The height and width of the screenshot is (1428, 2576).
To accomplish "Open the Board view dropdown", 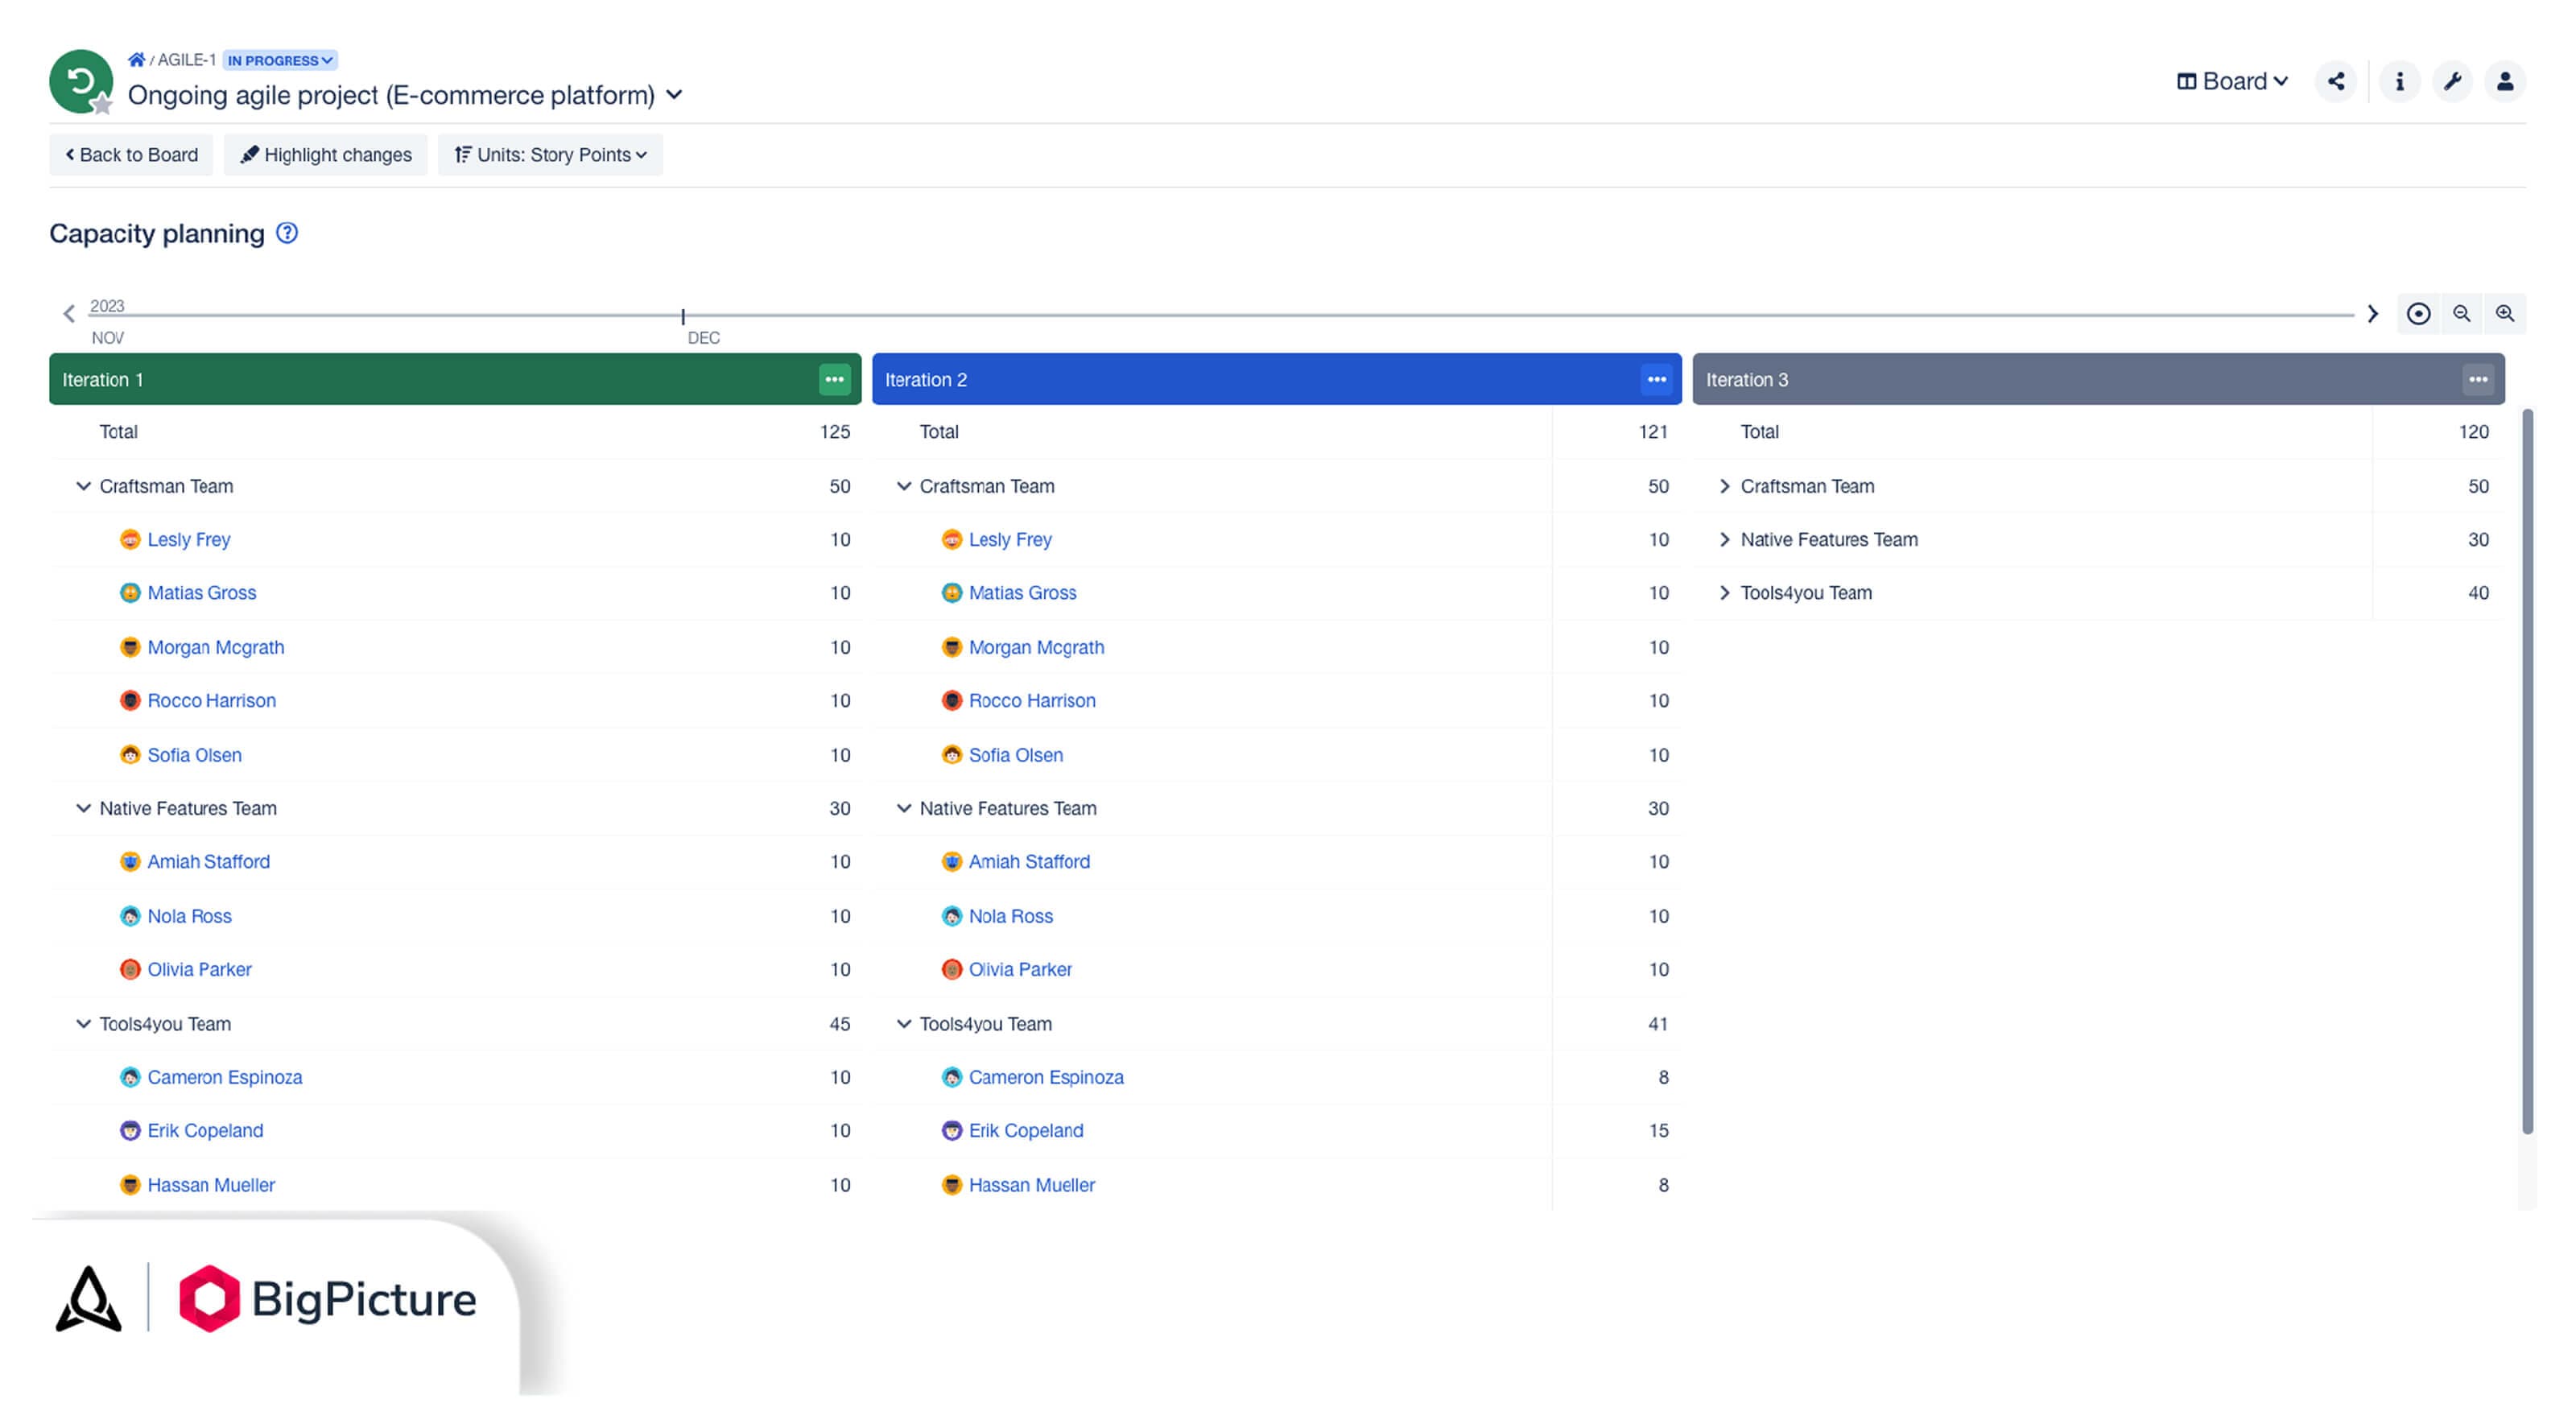I will (2232, 81).
